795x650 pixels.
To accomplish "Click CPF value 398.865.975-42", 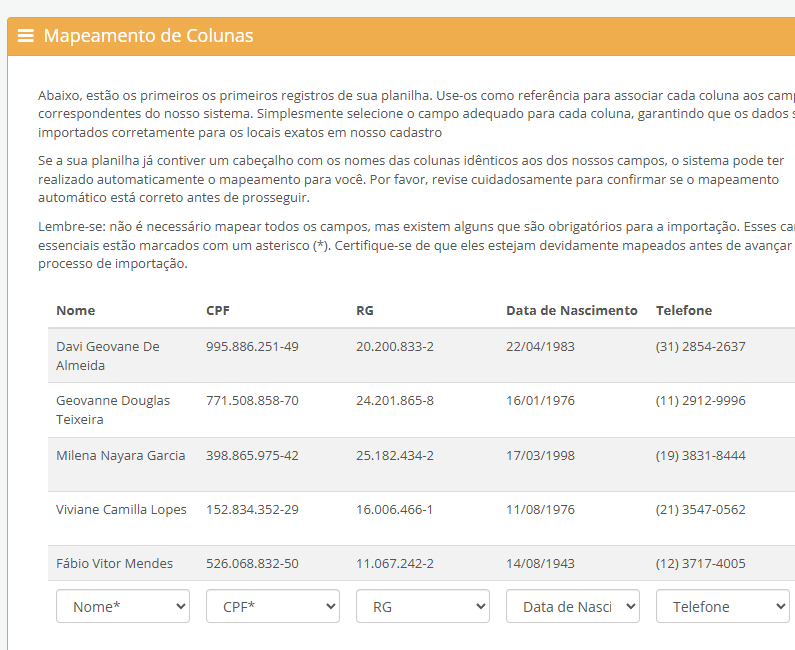I will [x=252, y=455].
